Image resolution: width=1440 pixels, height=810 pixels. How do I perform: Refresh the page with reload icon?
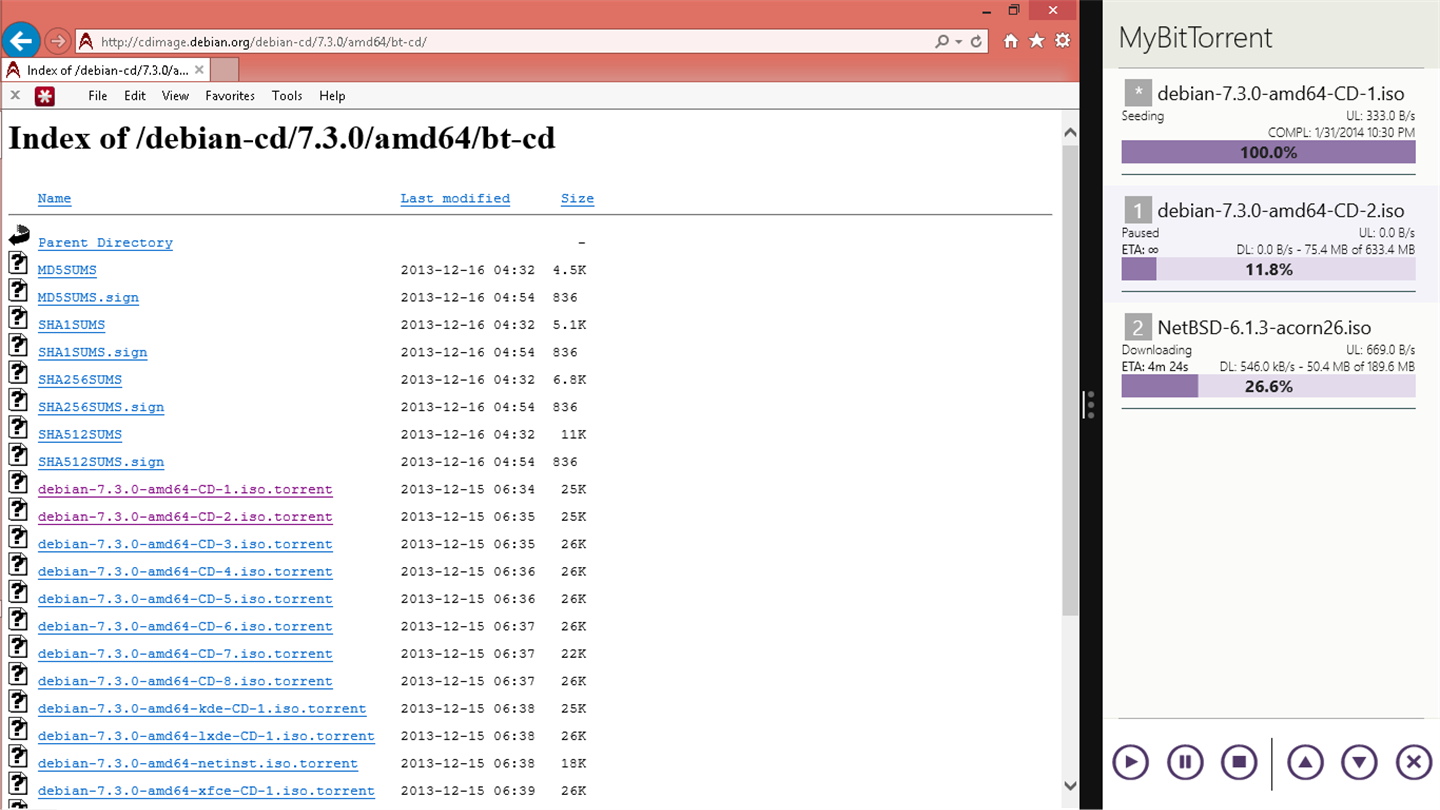click(975, 42)
